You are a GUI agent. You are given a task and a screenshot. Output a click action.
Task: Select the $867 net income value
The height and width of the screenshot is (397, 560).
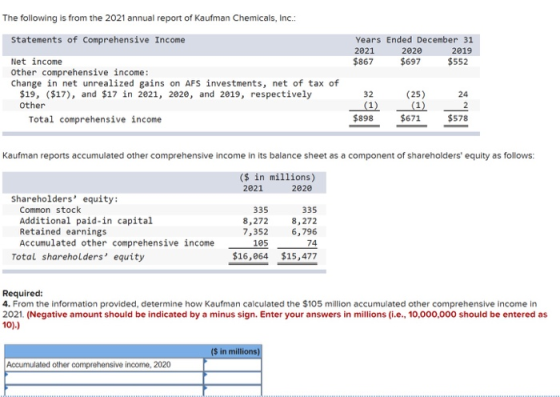click(363, 62)
